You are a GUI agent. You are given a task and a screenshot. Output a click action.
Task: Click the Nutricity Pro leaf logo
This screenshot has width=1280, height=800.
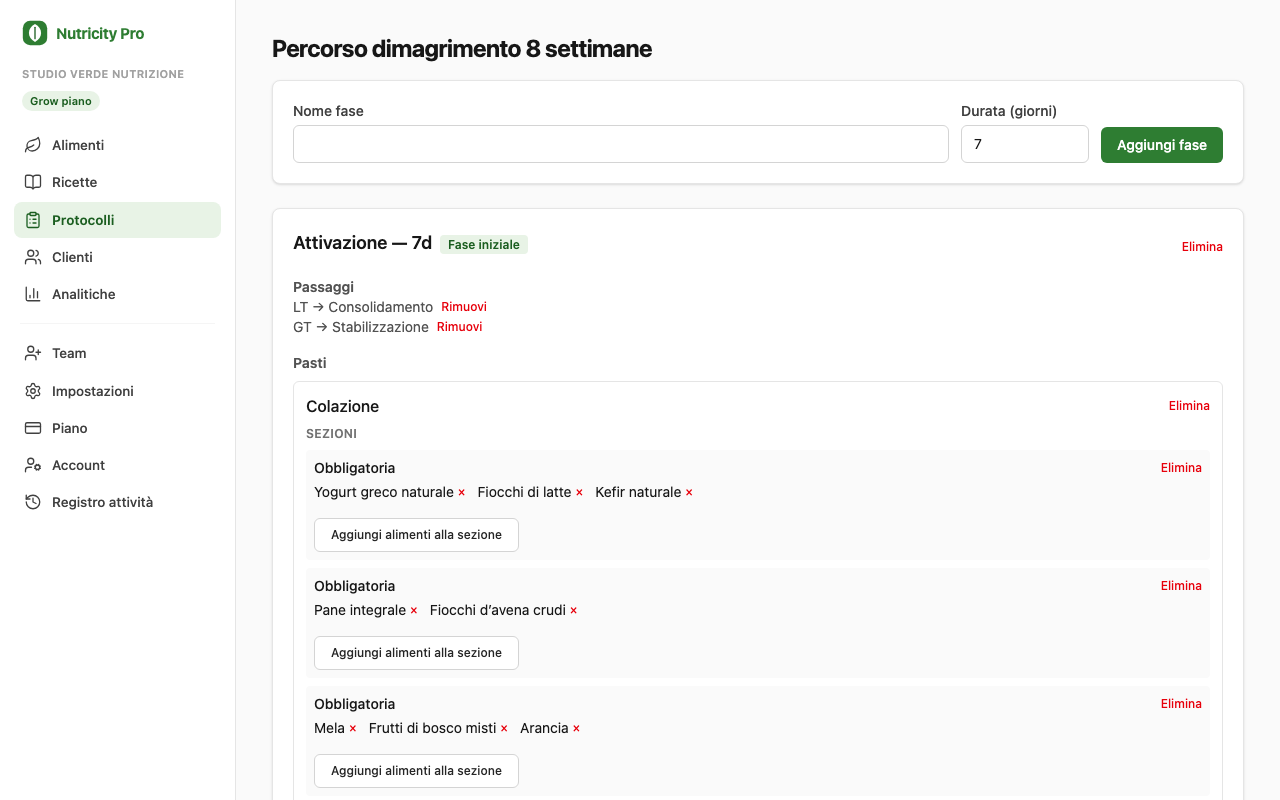tap(35, 33)
